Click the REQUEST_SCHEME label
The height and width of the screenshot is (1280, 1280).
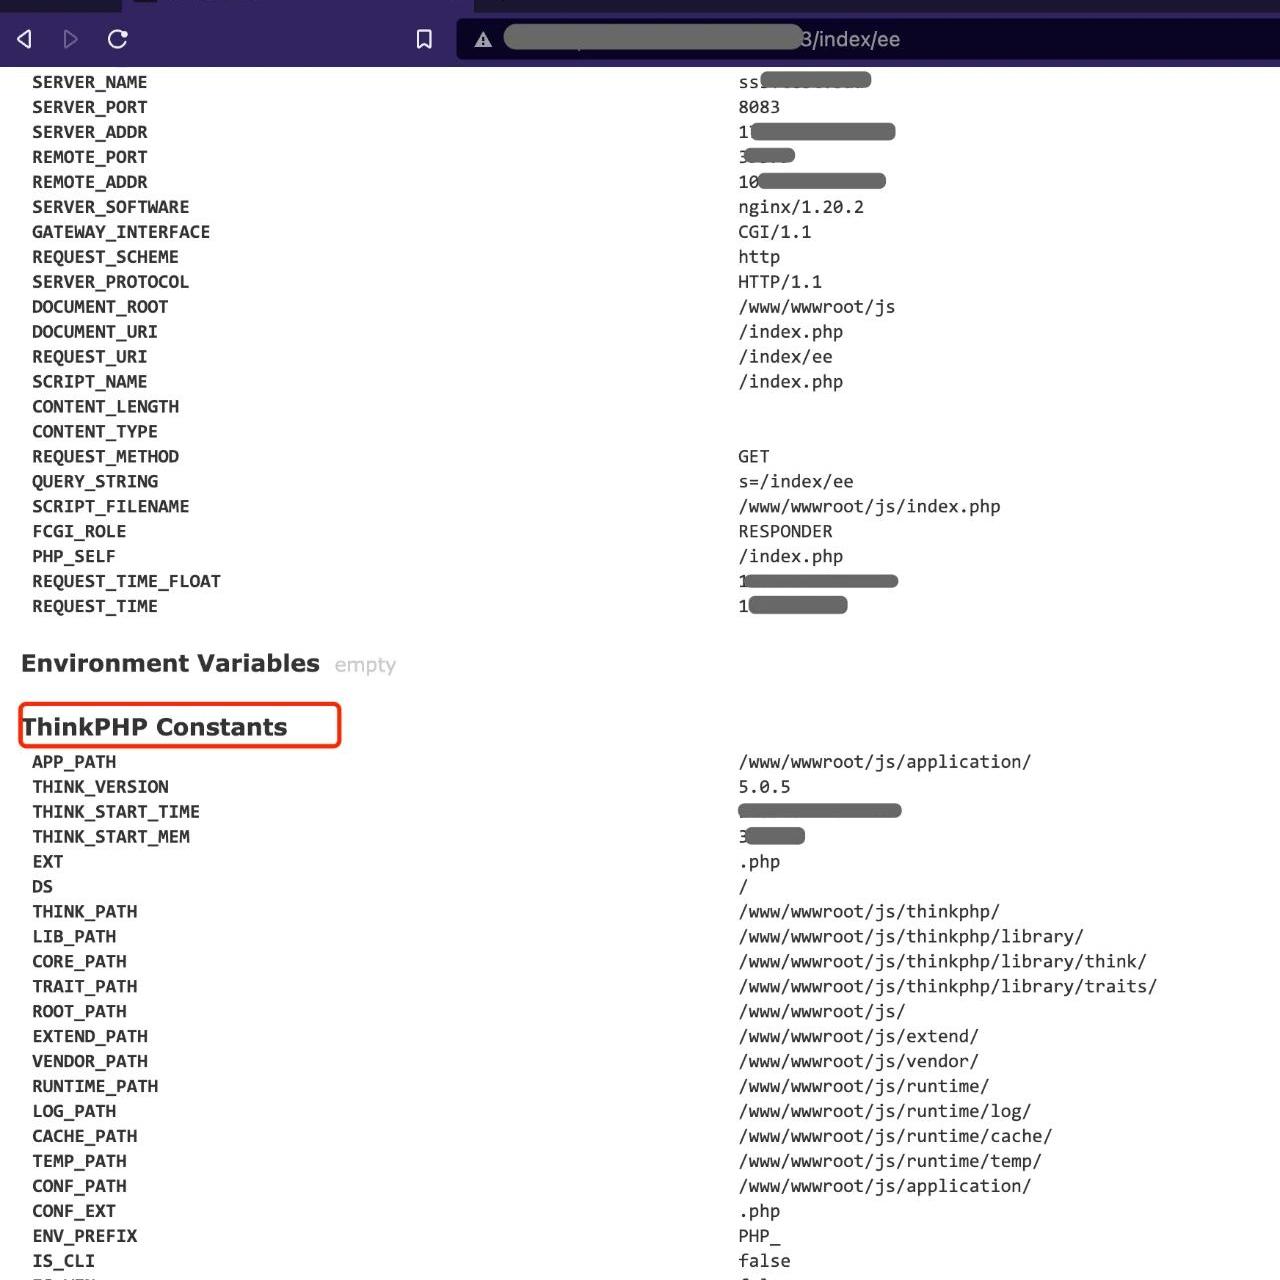tap(105, 257)
